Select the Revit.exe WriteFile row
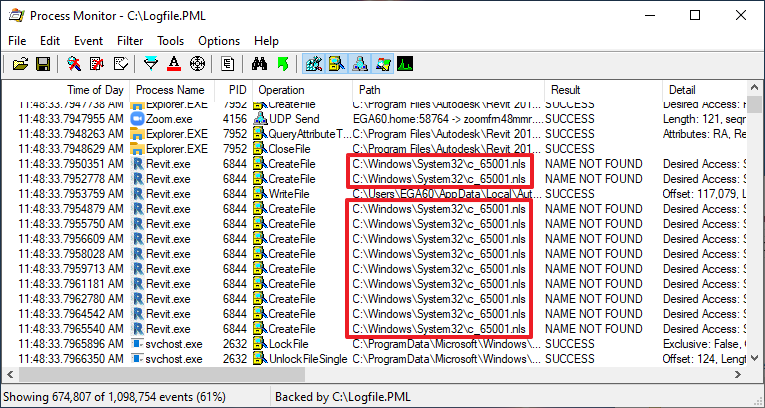This screenshot has width=765, height=408. [x=375, y=194]
